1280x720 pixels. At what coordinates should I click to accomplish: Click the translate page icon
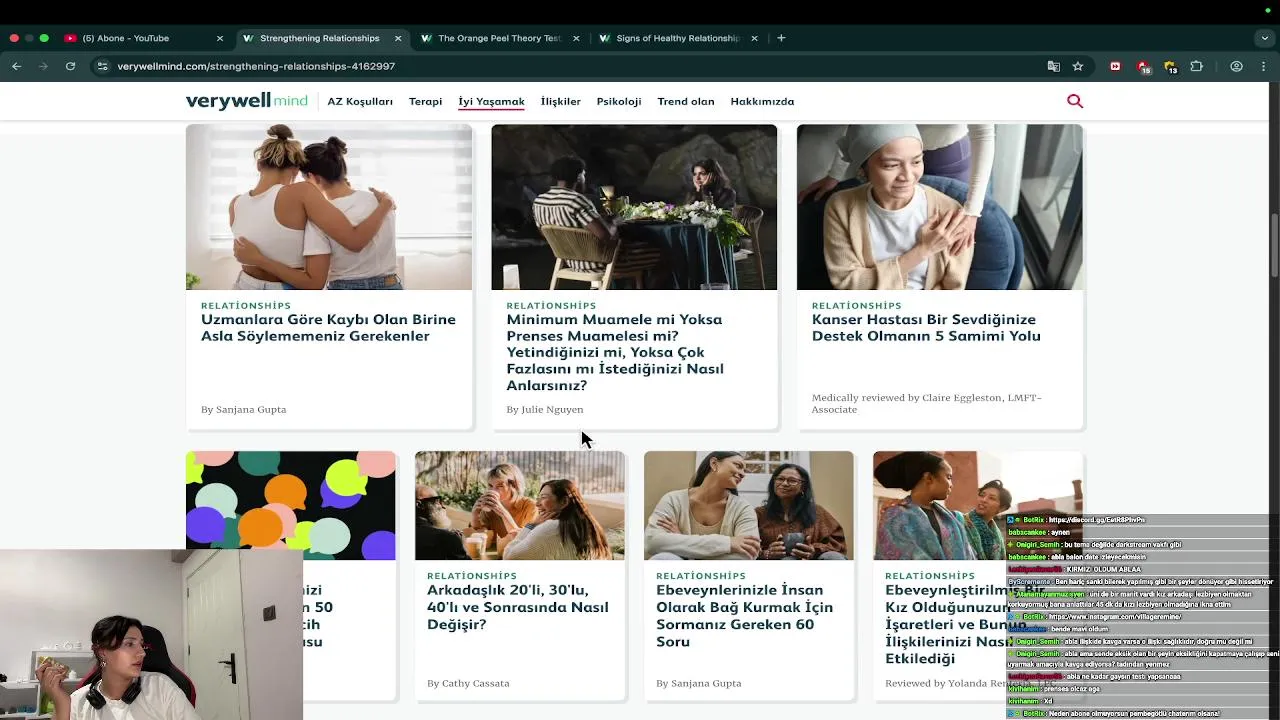[x=1053, y=66]
